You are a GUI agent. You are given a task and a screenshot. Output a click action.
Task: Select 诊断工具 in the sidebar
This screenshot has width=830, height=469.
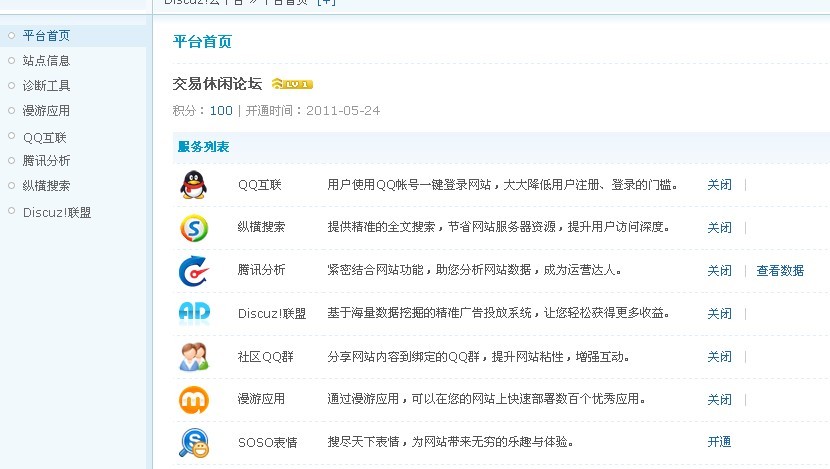(x=46, y=85)
